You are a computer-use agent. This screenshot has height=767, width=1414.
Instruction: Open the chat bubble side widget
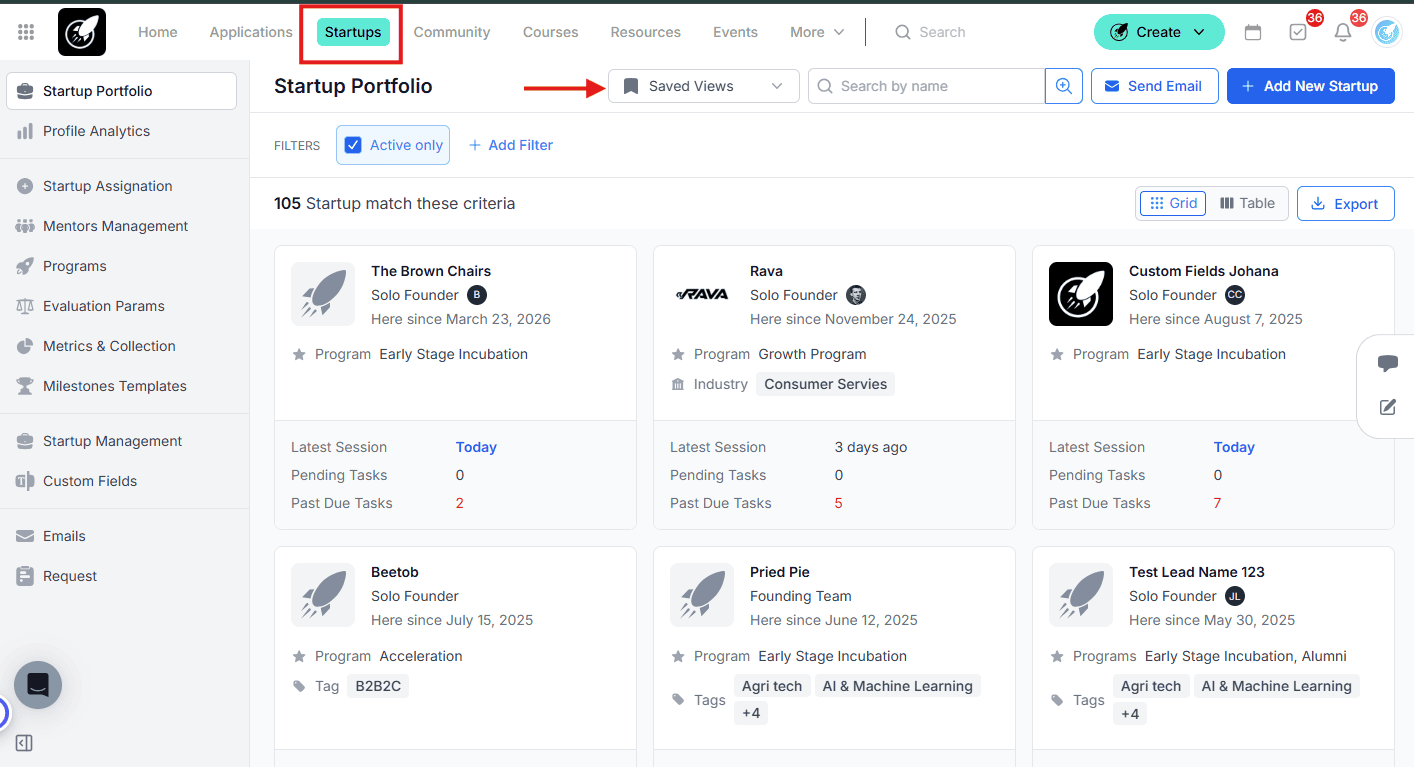pos(1388,363)
